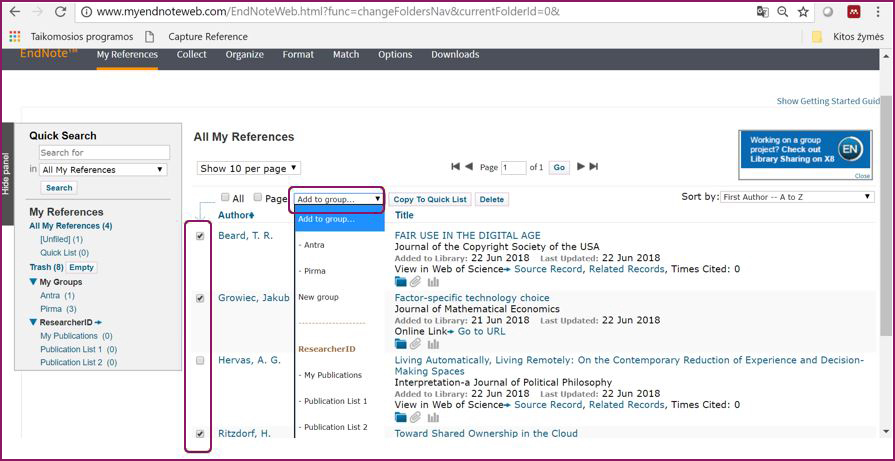Bookmark this page with the star icon
The height and width of the screenshot is (461, 895).
(x=803, y=12)
